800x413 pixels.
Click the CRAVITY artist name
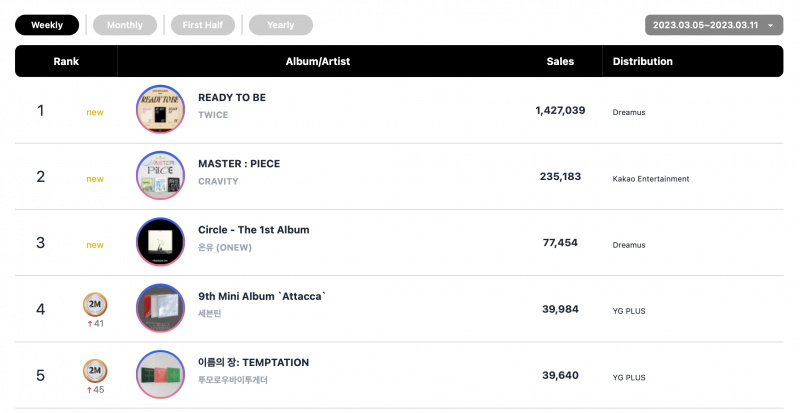click(218, 181)
